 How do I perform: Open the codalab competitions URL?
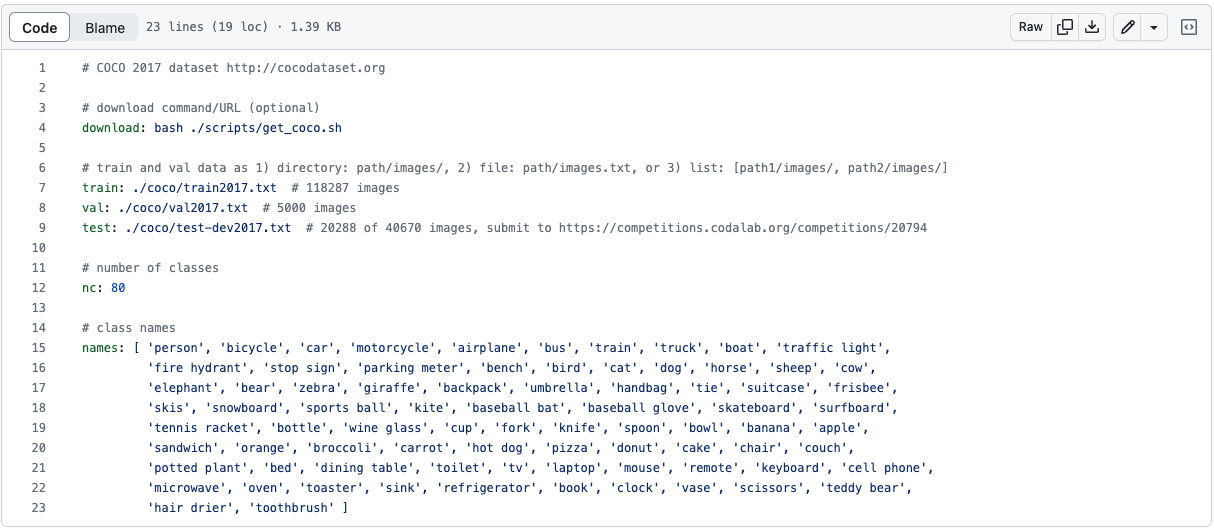pyautogui.click(x=742, y=228)
